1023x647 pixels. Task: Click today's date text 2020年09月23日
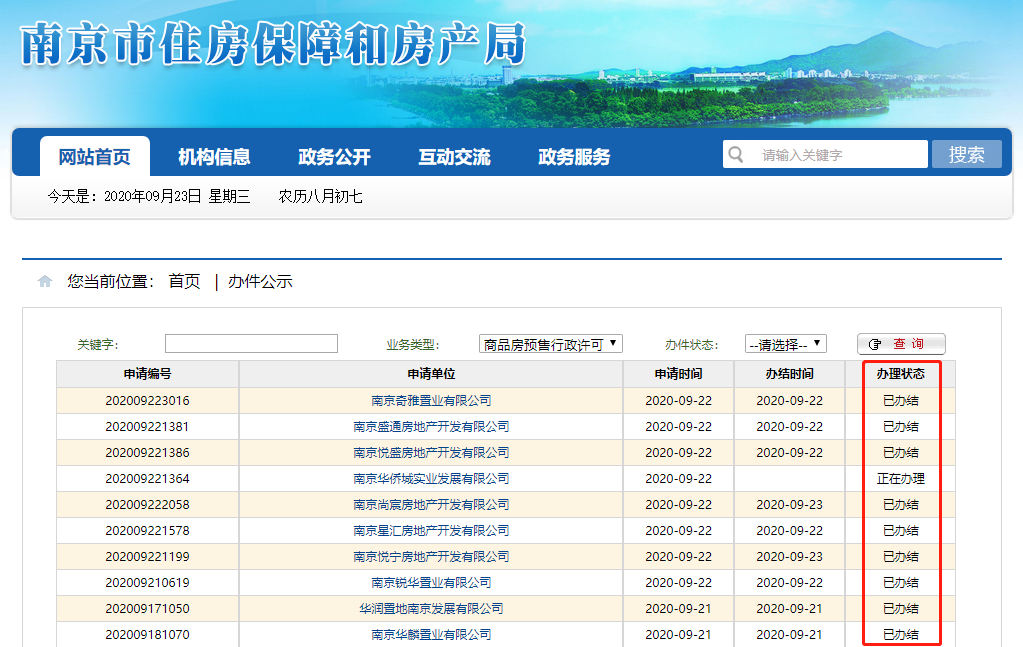tap(153, 196)
